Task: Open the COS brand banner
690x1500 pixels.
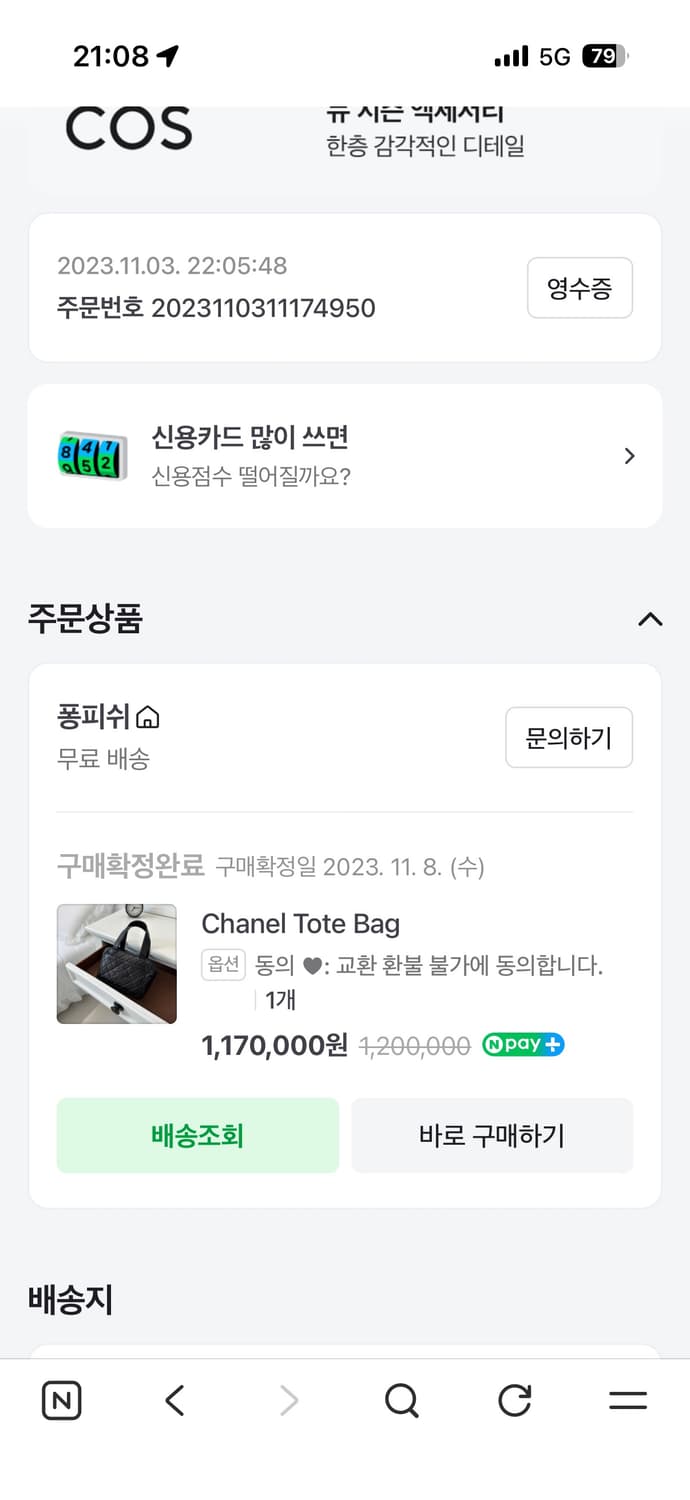Action: (x=128, y=127)
